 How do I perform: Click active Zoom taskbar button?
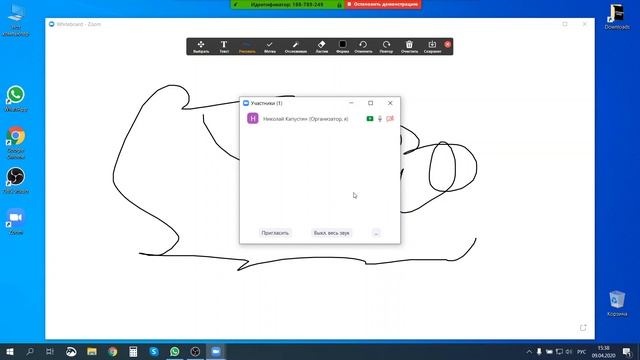pyautogui.click(x=216, y=351)
